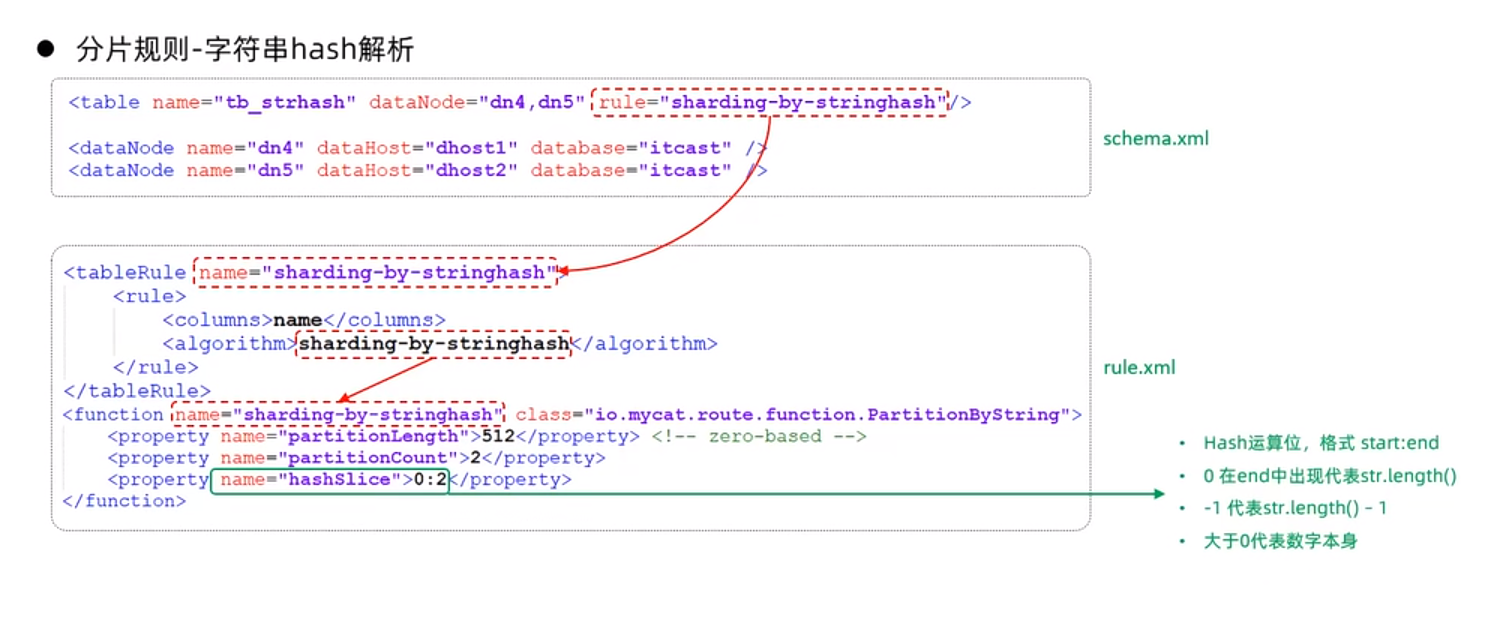Click the name="partitionLength" property attribute
Viewport: 1488px width, 626px height.
tap(345, 436)
